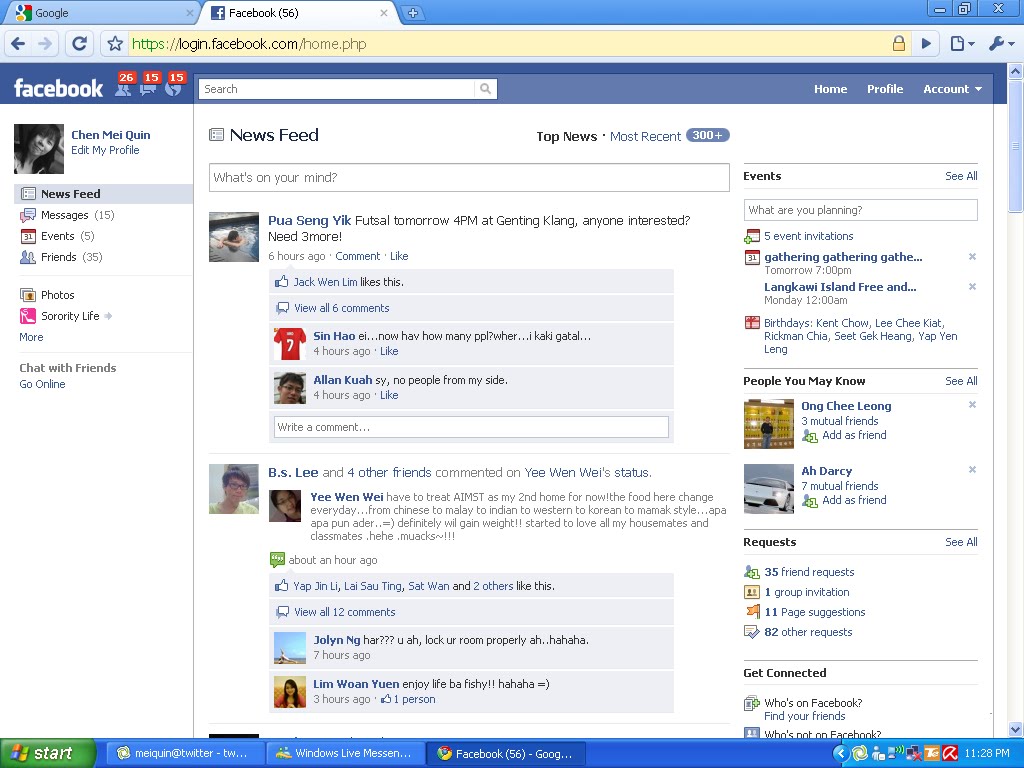Switch to meiquin@twitter taskbar window
1024x768 pixels.
pyautogui.click(x=185, y=753)
